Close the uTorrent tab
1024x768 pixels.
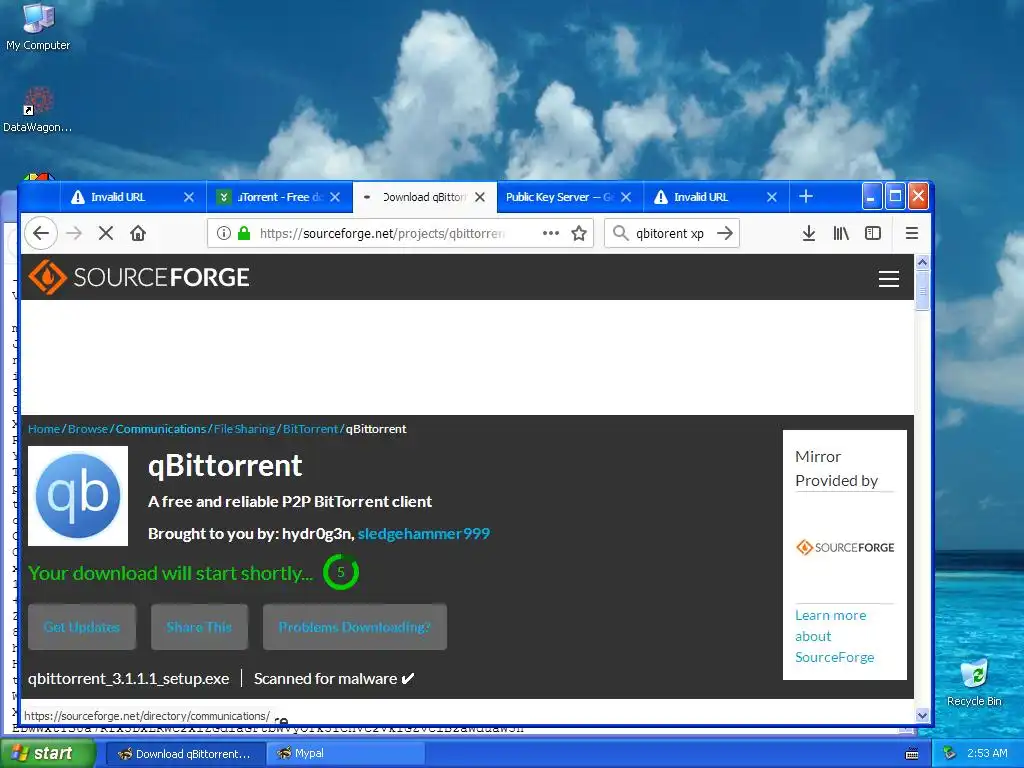click(x=335, y=197)
